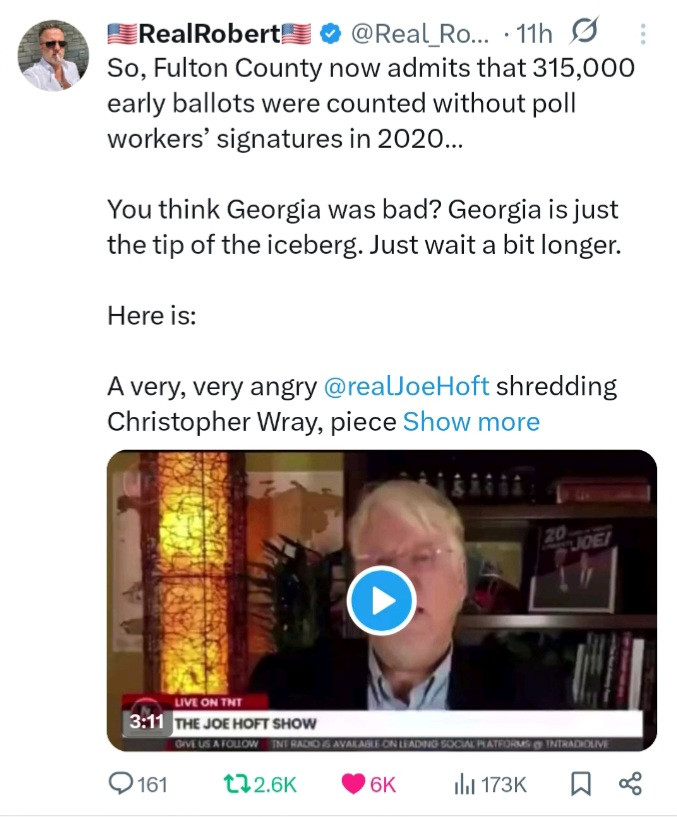Expand the post with Show more

471,422
